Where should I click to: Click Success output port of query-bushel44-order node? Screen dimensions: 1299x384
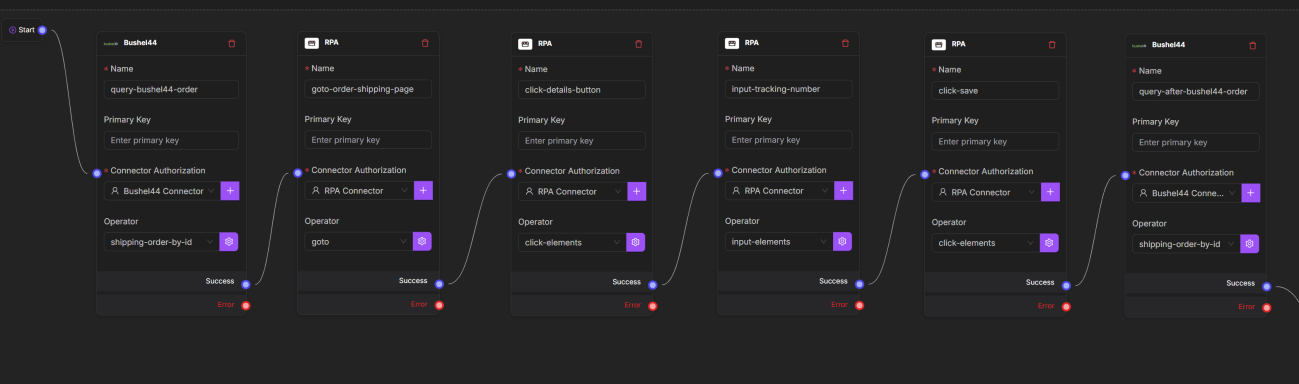tap(246, 284)
